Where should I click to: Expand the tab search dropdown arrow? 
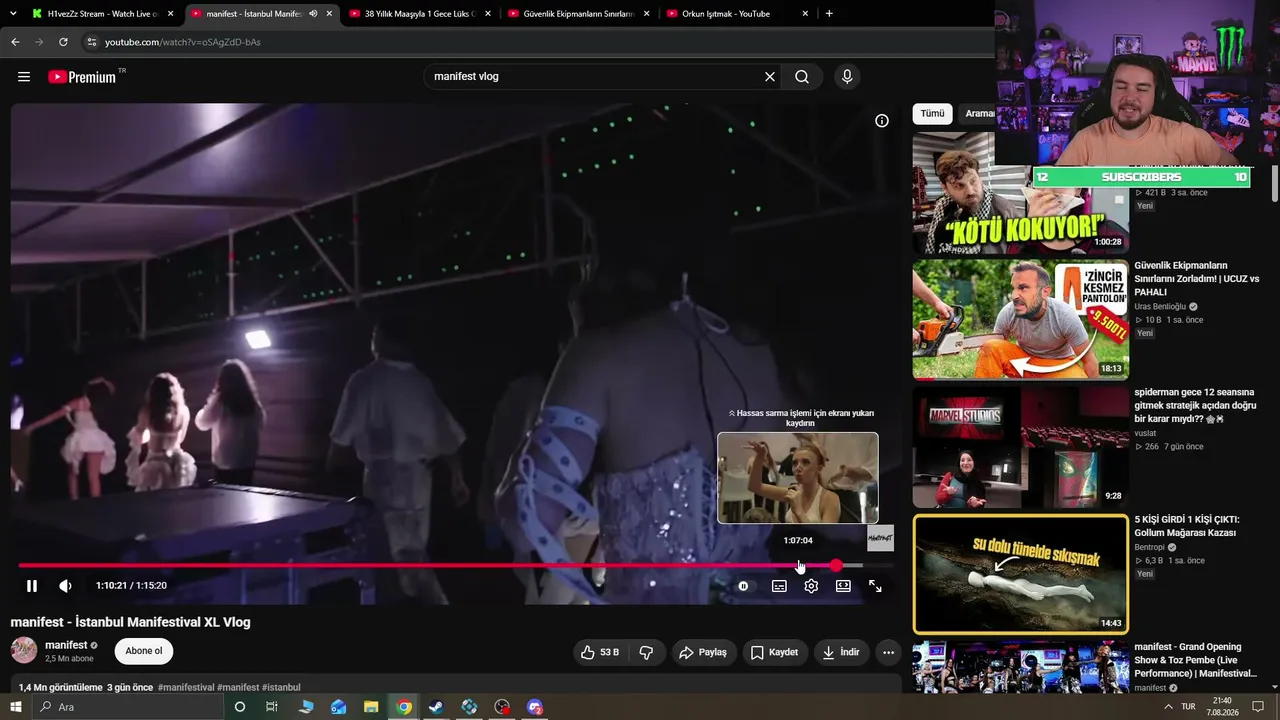tap(13, 14)
